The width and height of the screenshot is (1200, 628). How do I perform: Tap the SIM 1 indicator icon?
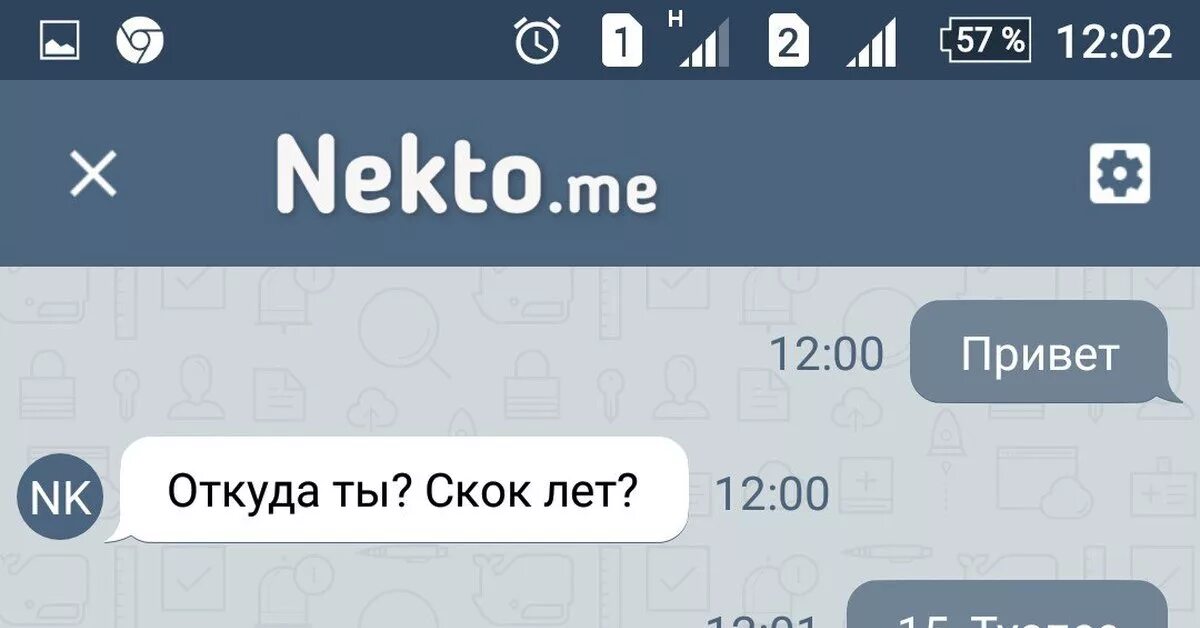tap(622, 43)
